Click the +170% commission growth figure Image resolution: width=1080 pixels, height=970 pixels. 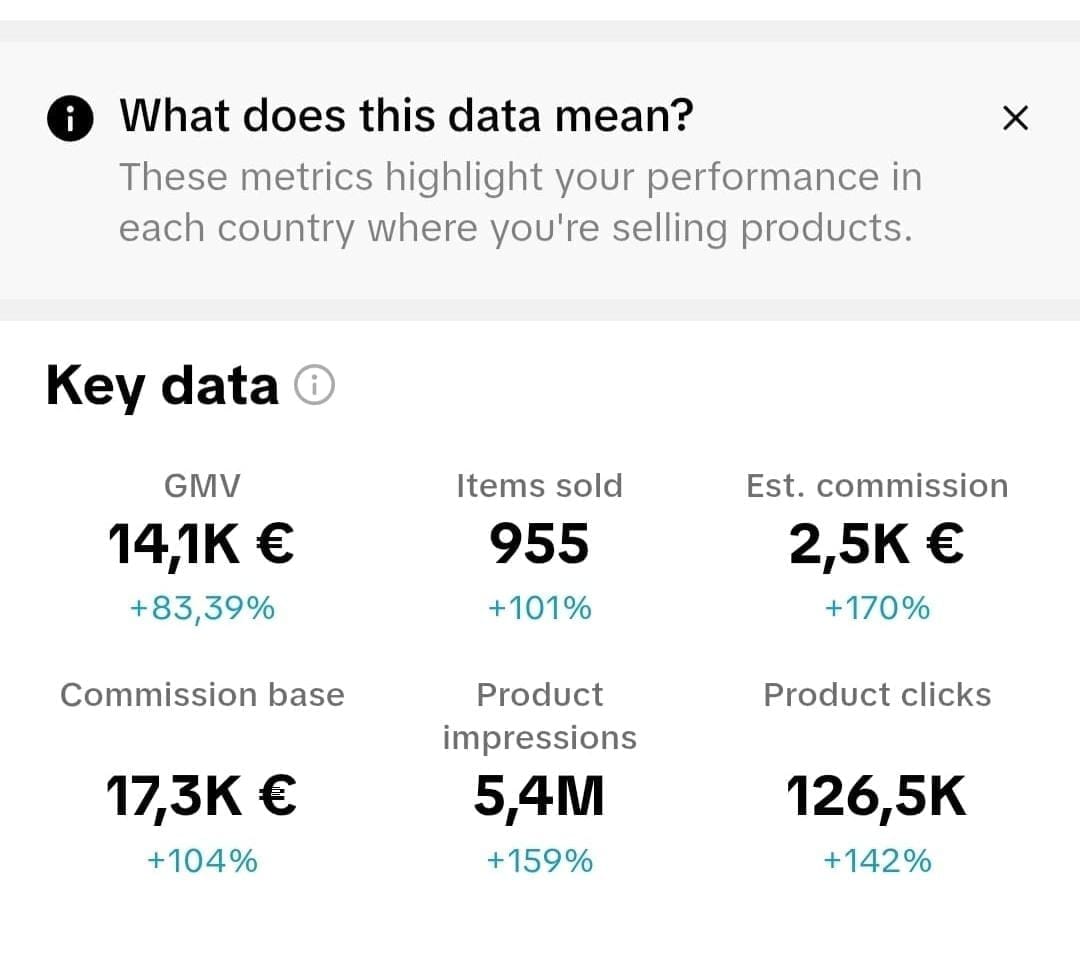click(x=877, y=607)
